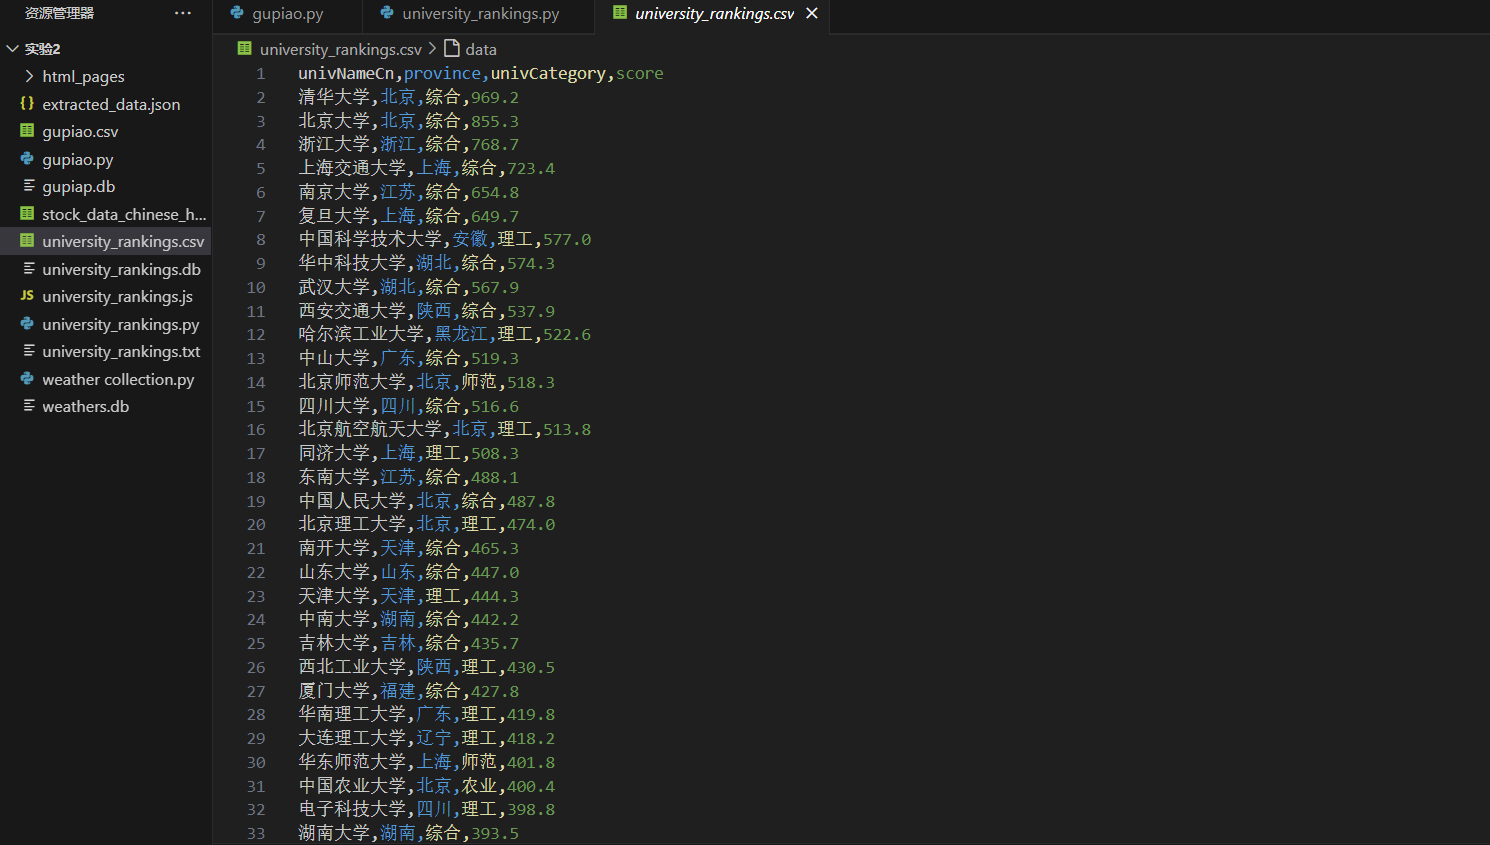Open explorer more actions ellipsis menu
The width and height of the screenshot is (1490, 845).
pos(183,13)
